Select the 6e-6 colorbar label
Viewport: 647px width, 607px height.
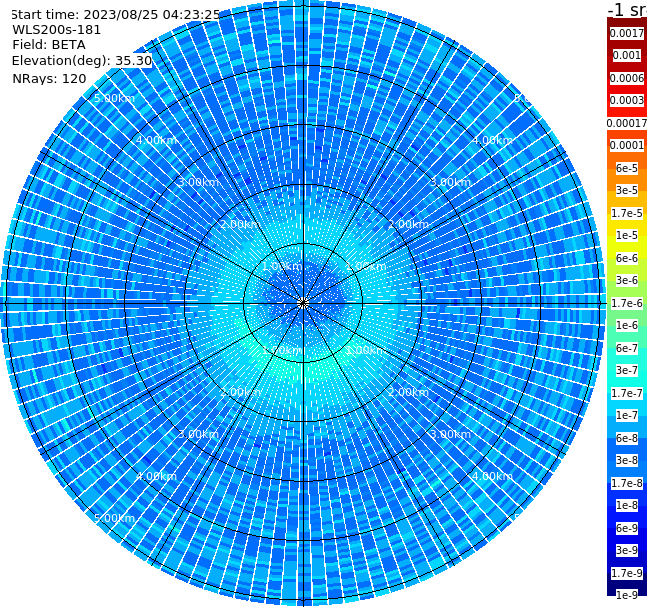pyautogui.click(x=627, y=258)
